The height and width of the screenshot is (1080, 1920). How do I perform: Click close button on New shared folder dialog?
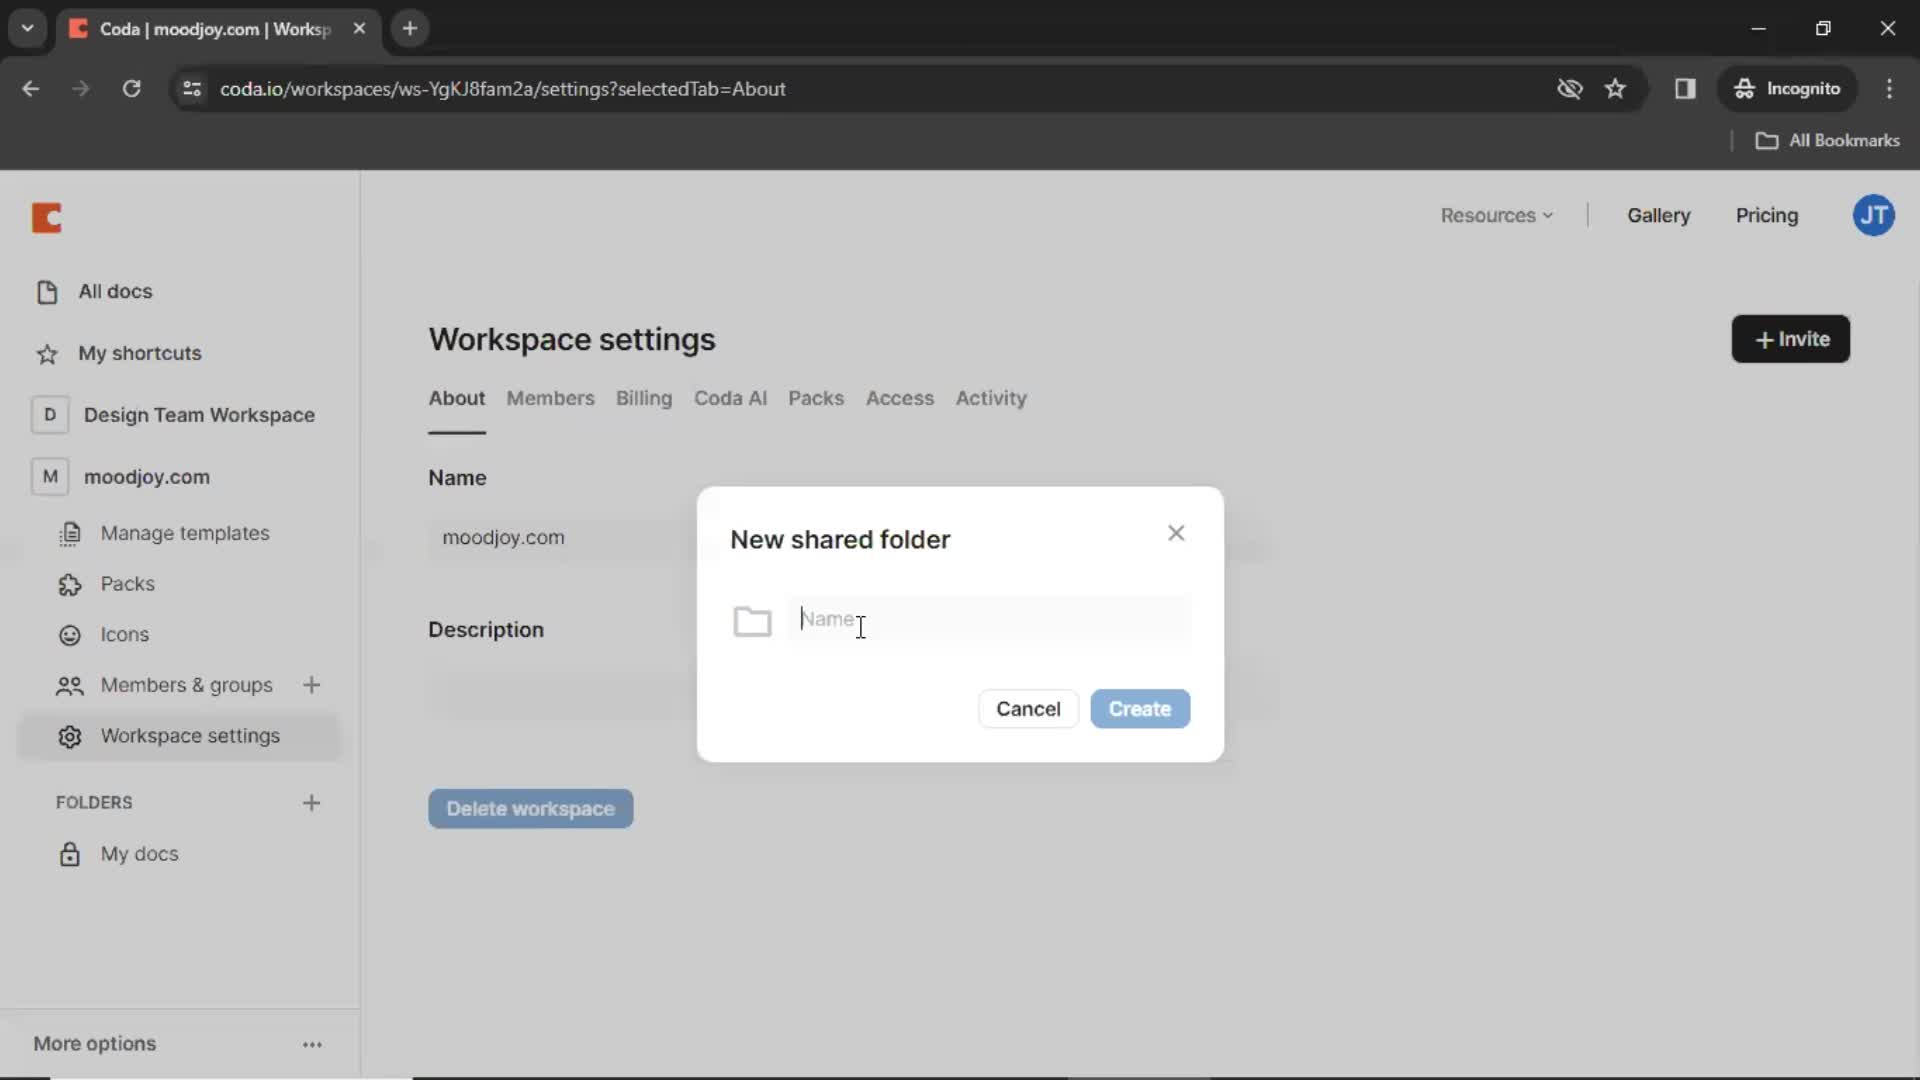pos(1175,534)
